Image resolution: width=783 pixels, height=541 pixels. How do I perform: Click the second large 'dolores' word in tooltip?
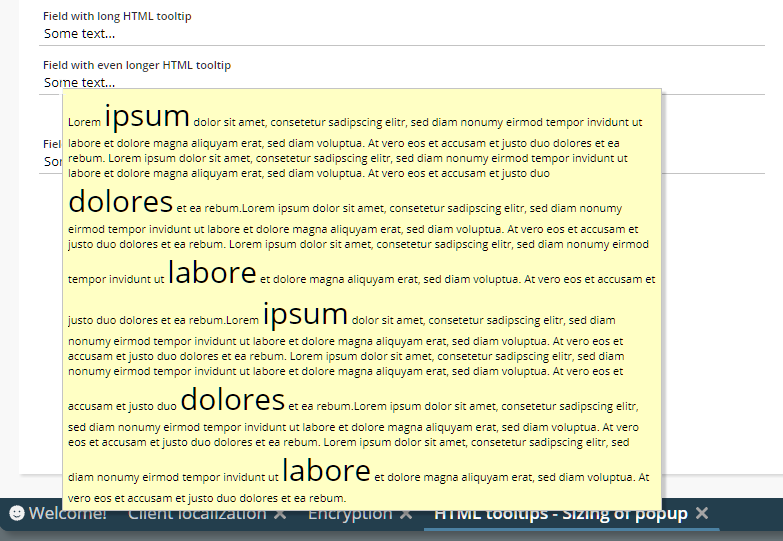point(233,400)
